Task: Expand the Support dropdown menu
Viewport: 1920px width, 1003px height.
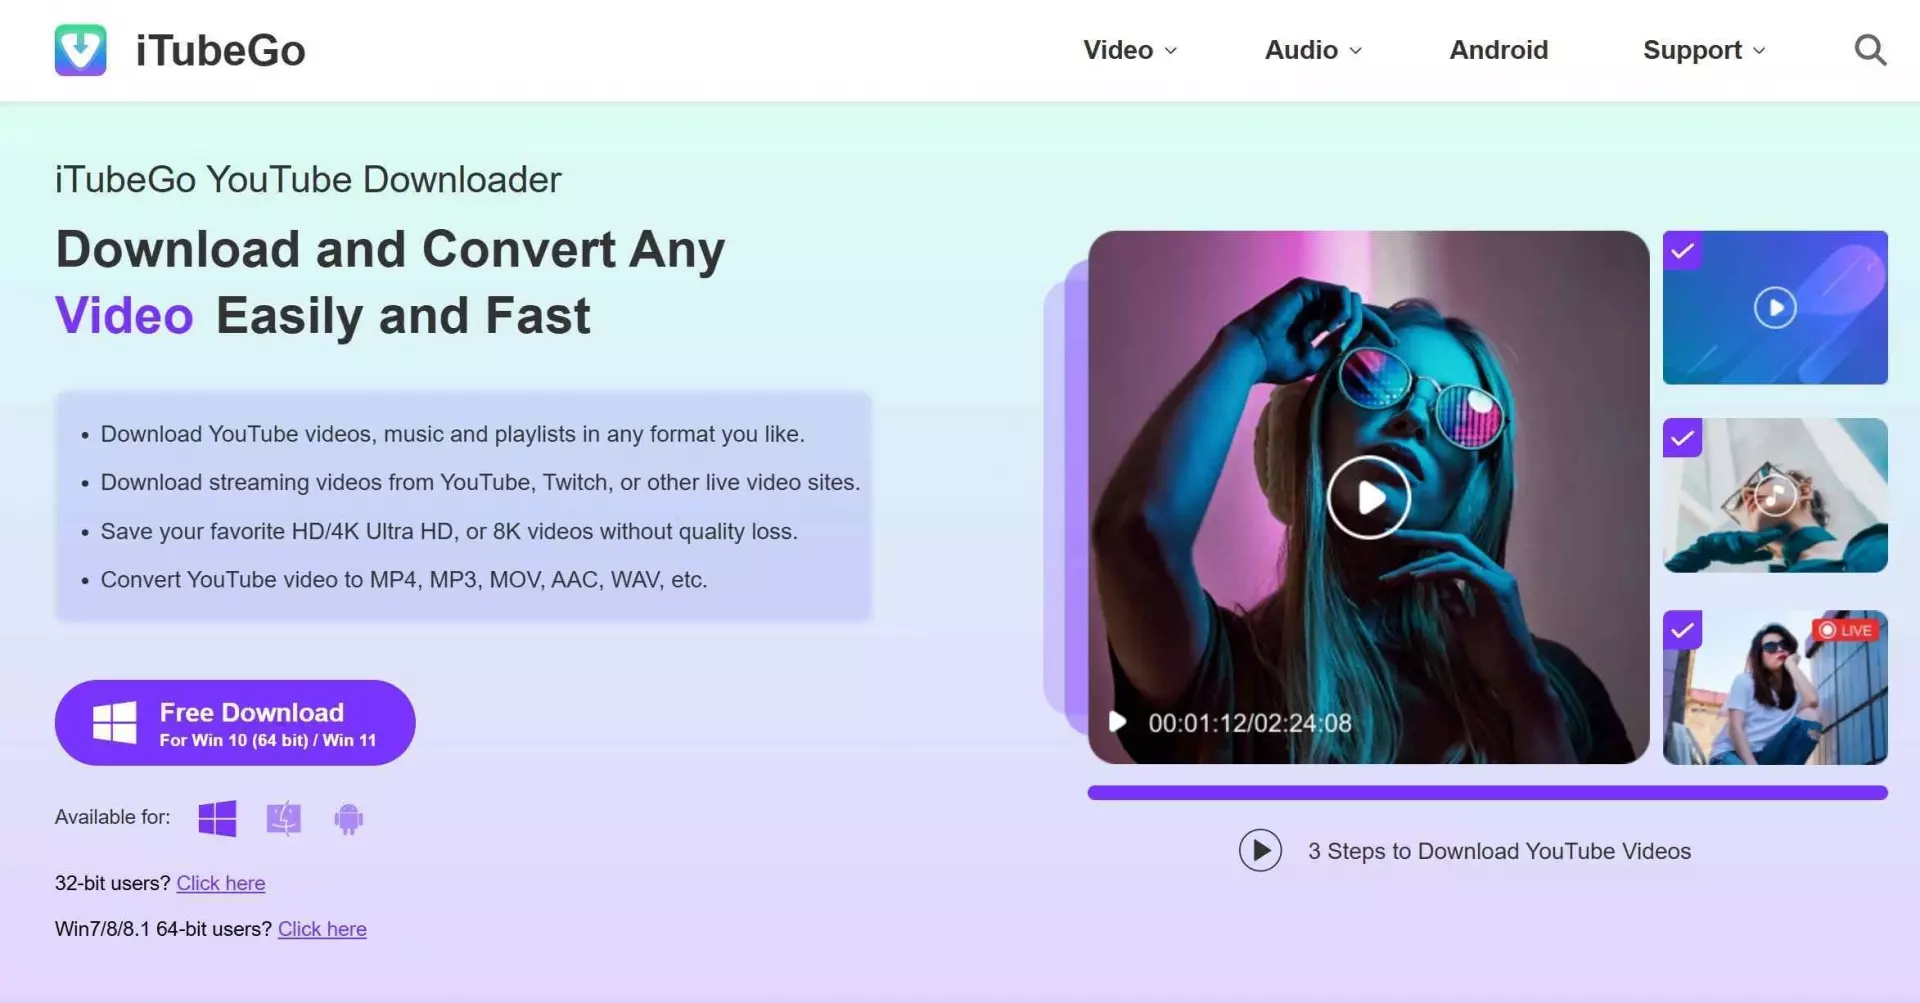Action: 1704,50
